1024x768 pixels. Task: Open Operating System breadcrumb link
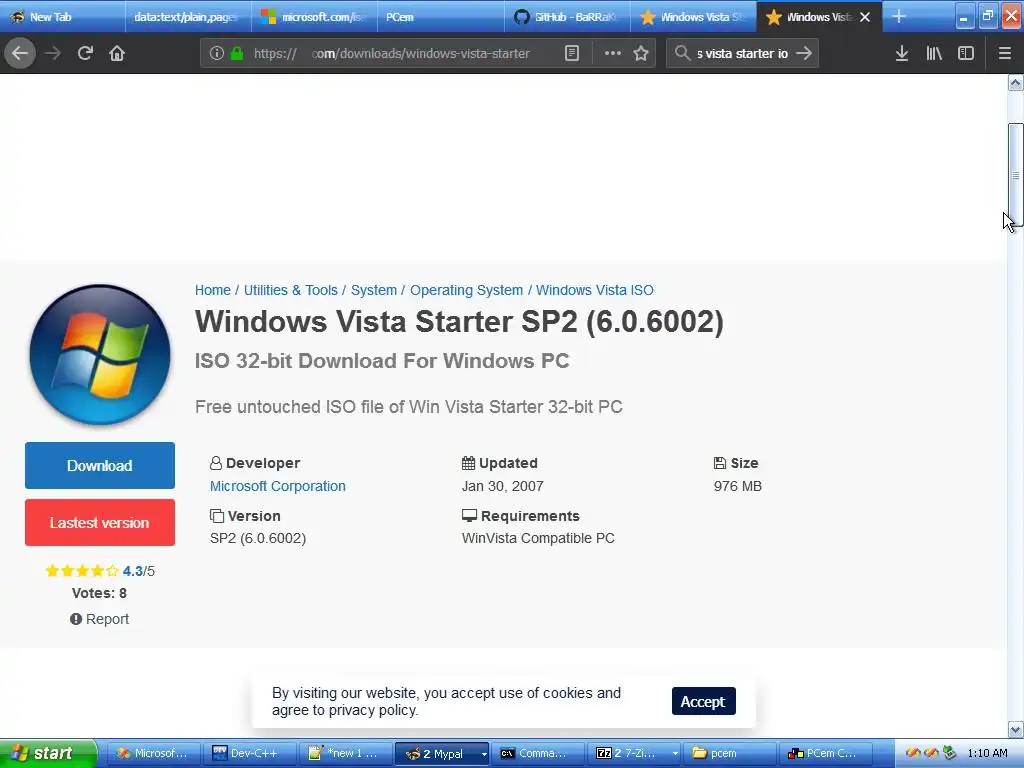466,290
